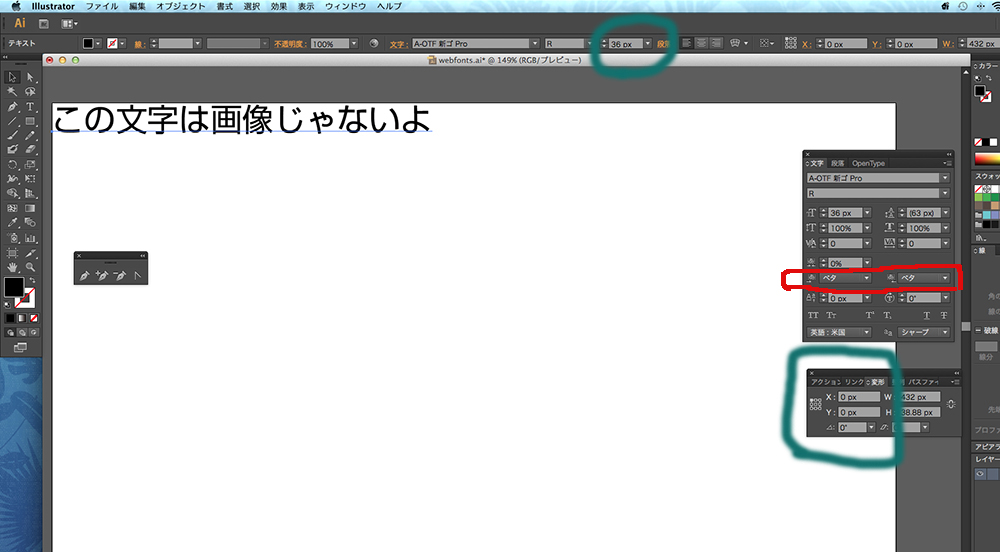
Task: Toggle All Caps (TT) in Character panel
Action: tap(813, 315)
